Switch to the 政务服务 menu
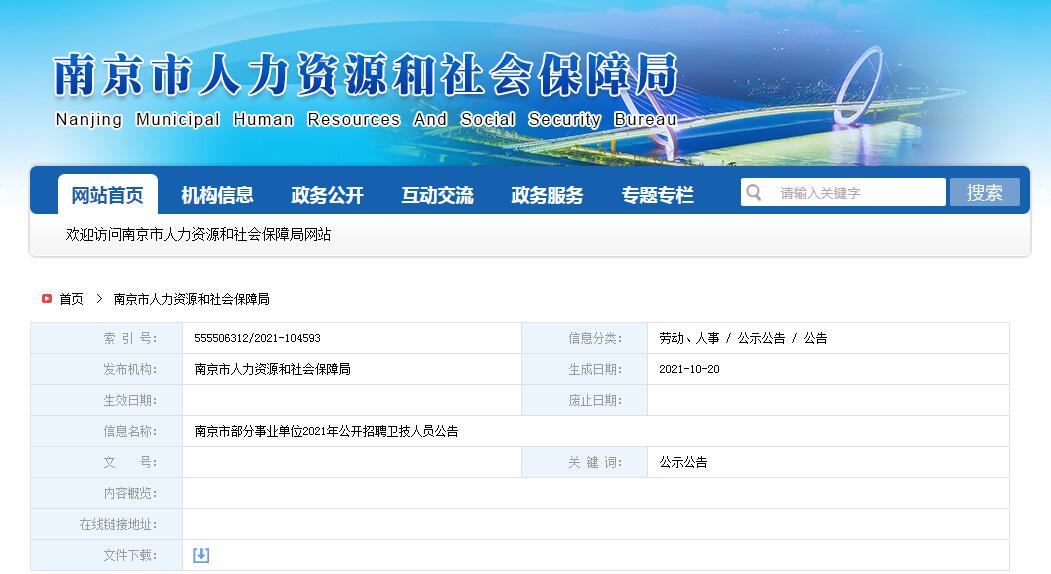The height and width of the screenshot is (574, 1051). pos(547,195)
